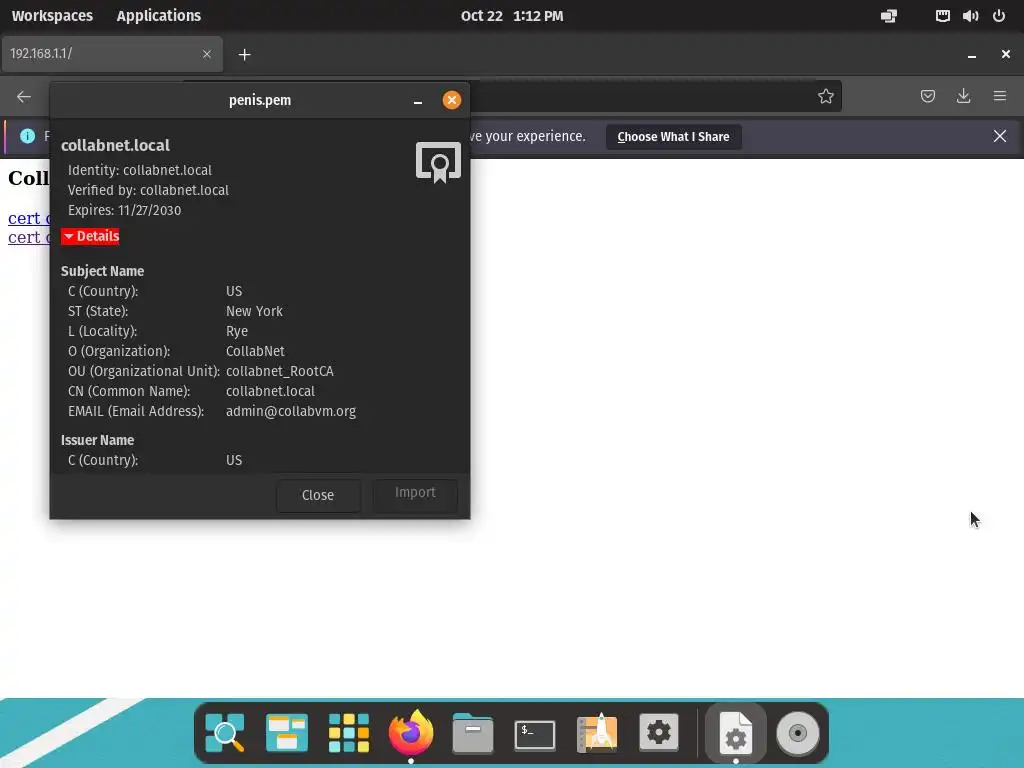
Task: Click the penis.pem dialog title bar
Action: tap(260, 101)
